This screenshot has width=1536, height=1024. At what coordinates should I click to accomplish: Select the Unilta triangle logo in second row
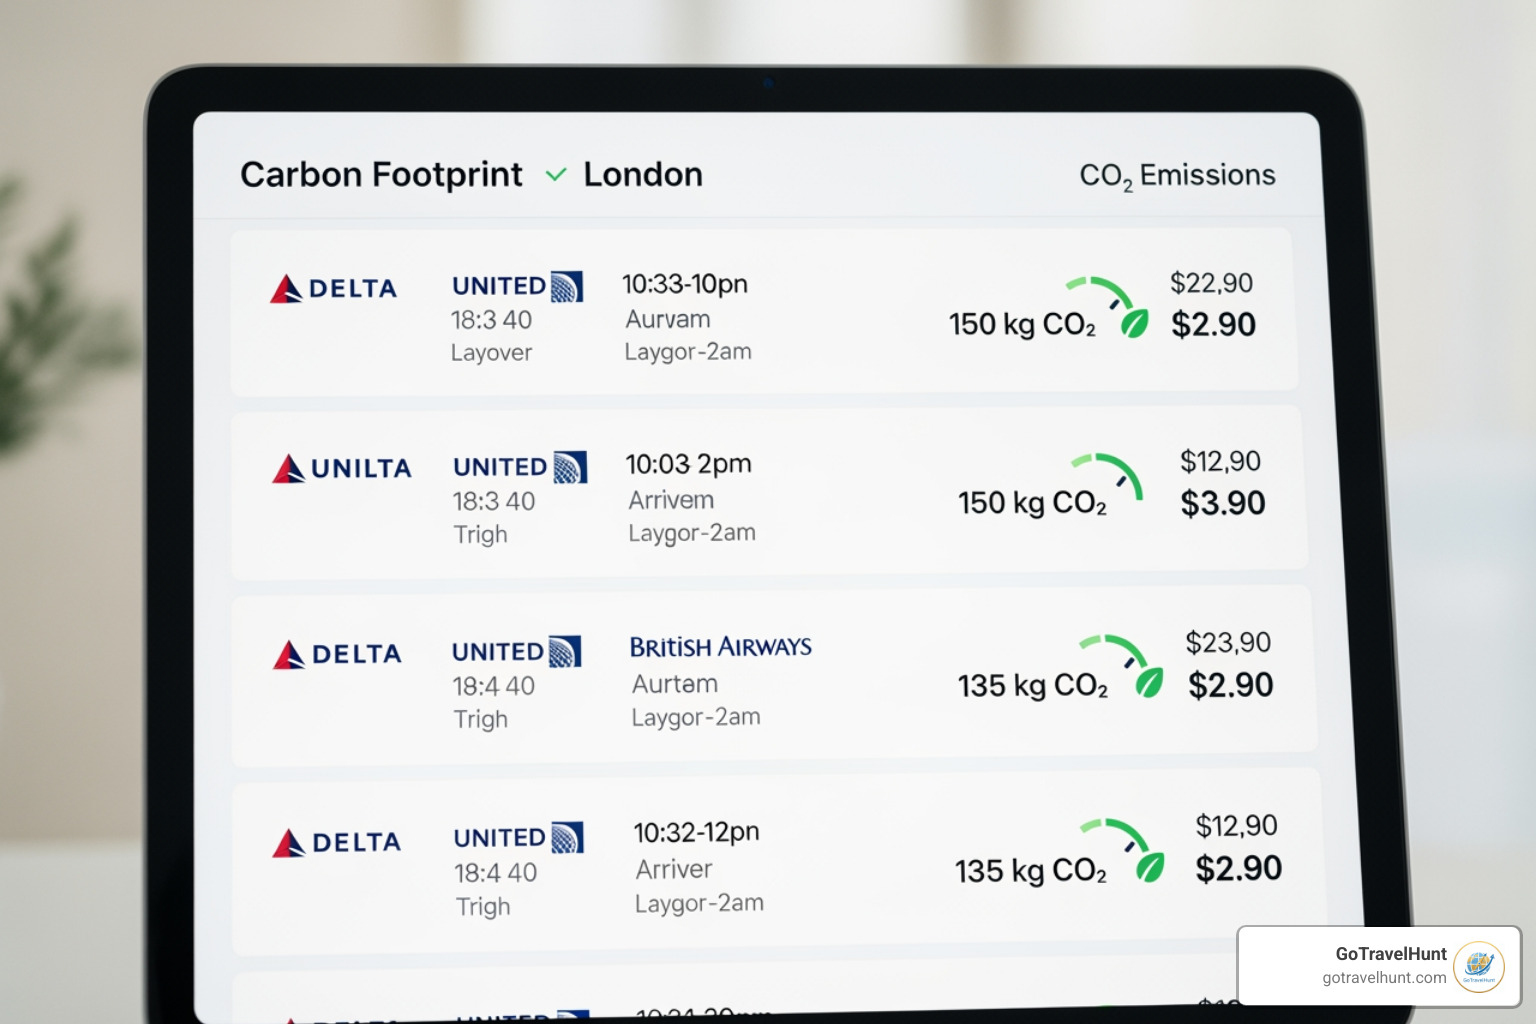[x=287, y=466]
